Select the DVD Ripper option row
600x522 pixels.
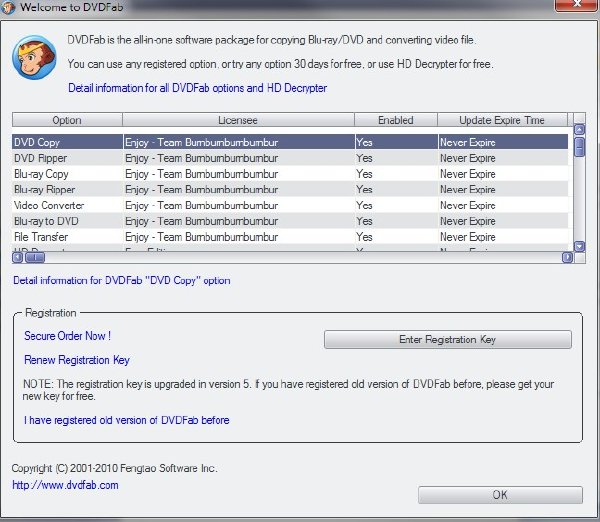coord(290,158)
